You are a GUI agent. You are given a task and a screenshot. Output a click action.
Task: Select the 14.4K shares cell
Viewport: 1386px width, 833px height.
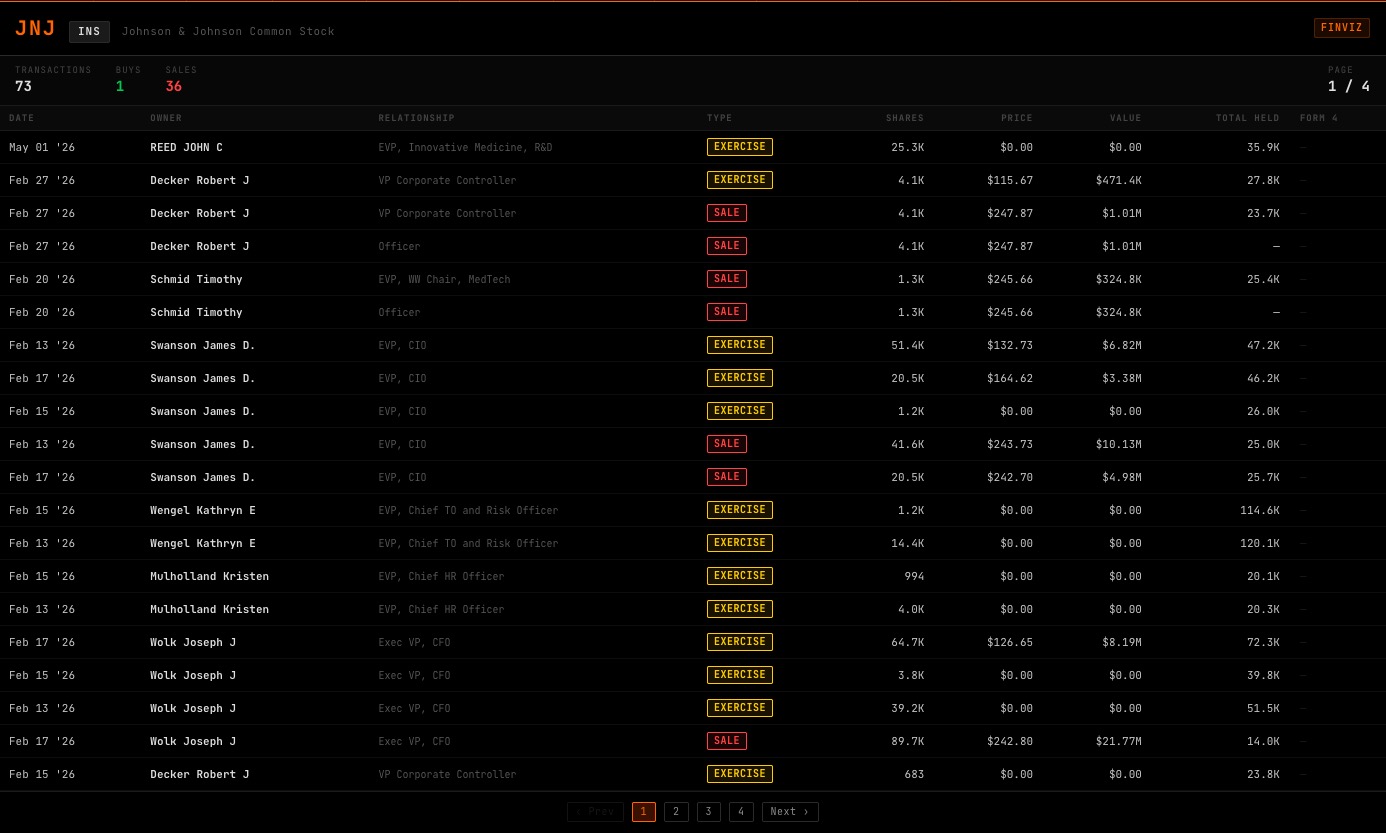(x=908, y=543)
